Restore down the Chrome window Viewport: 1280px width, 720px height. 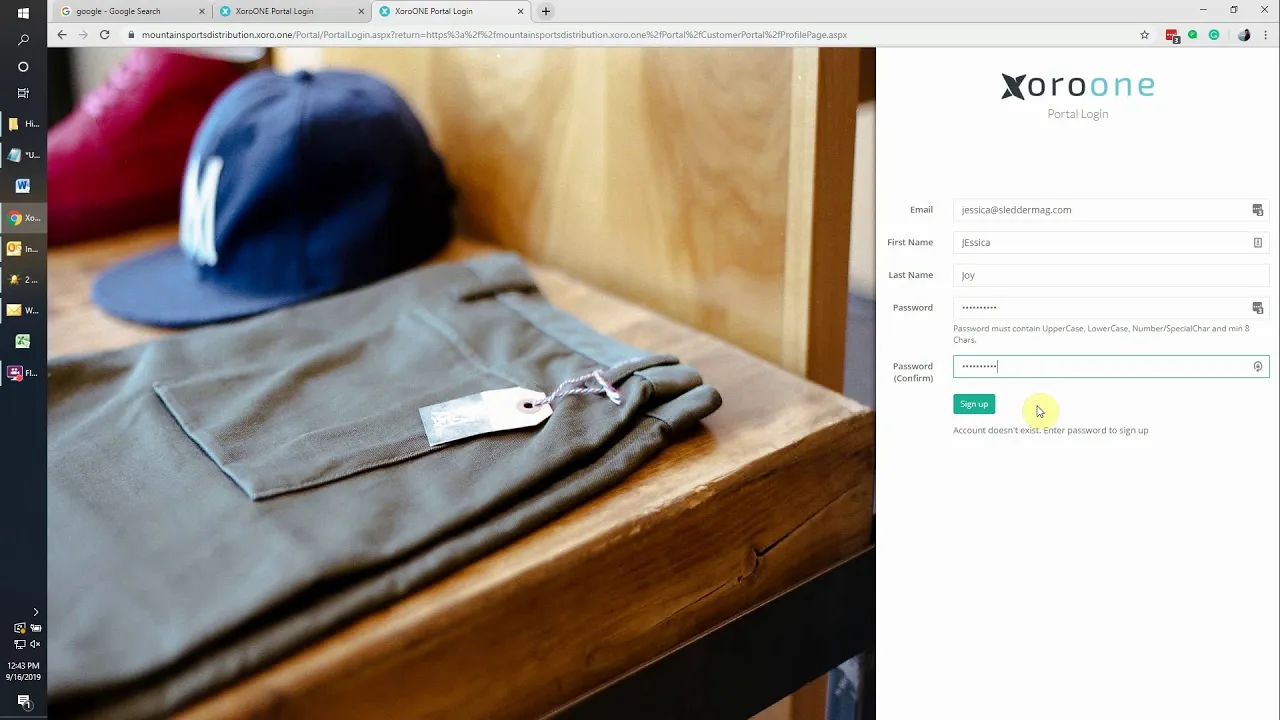click(1234, 10)
